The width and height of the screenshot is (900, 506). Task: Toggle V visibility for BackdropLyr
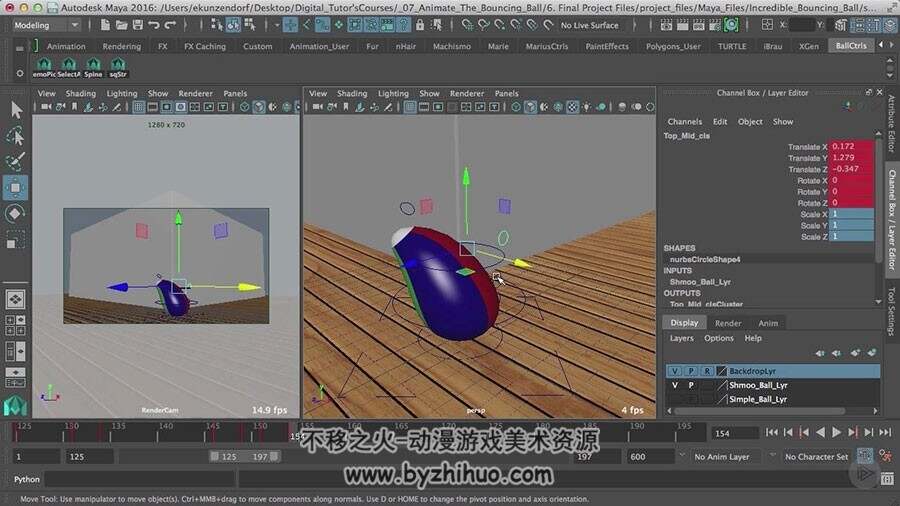pos(674,371)
